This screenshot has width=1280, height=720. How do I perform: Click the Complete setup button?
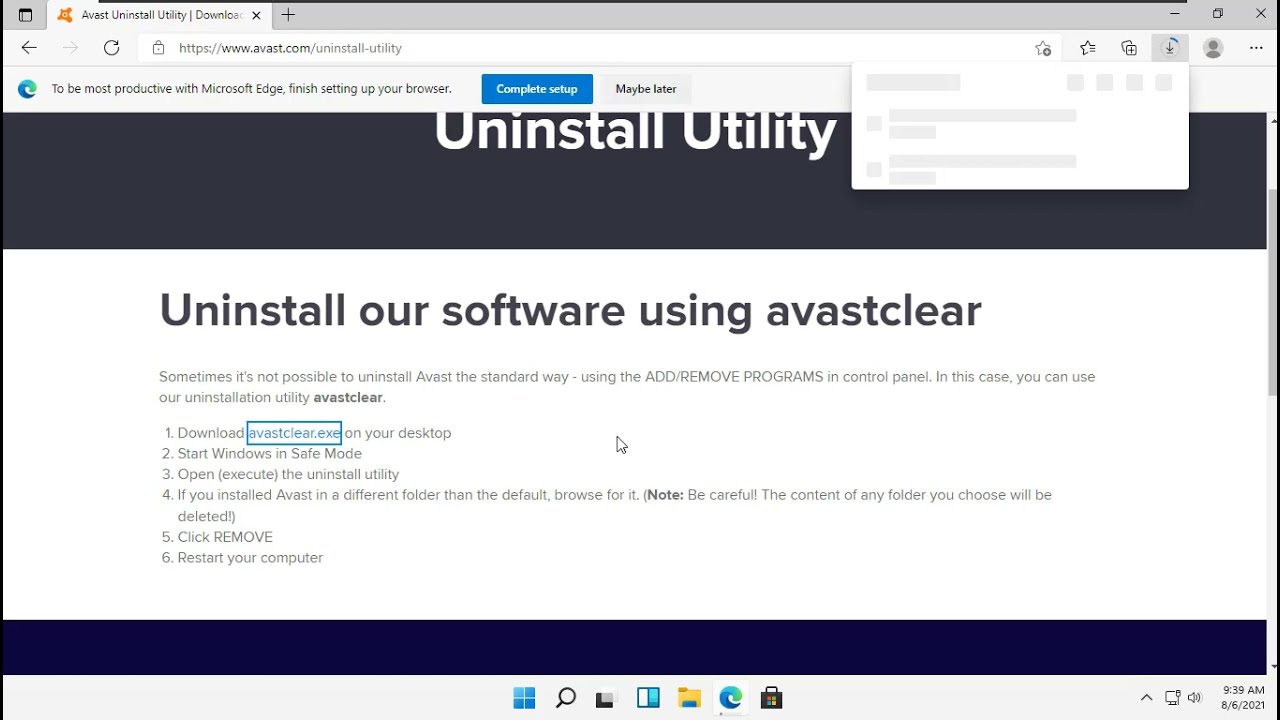point(537,89)
